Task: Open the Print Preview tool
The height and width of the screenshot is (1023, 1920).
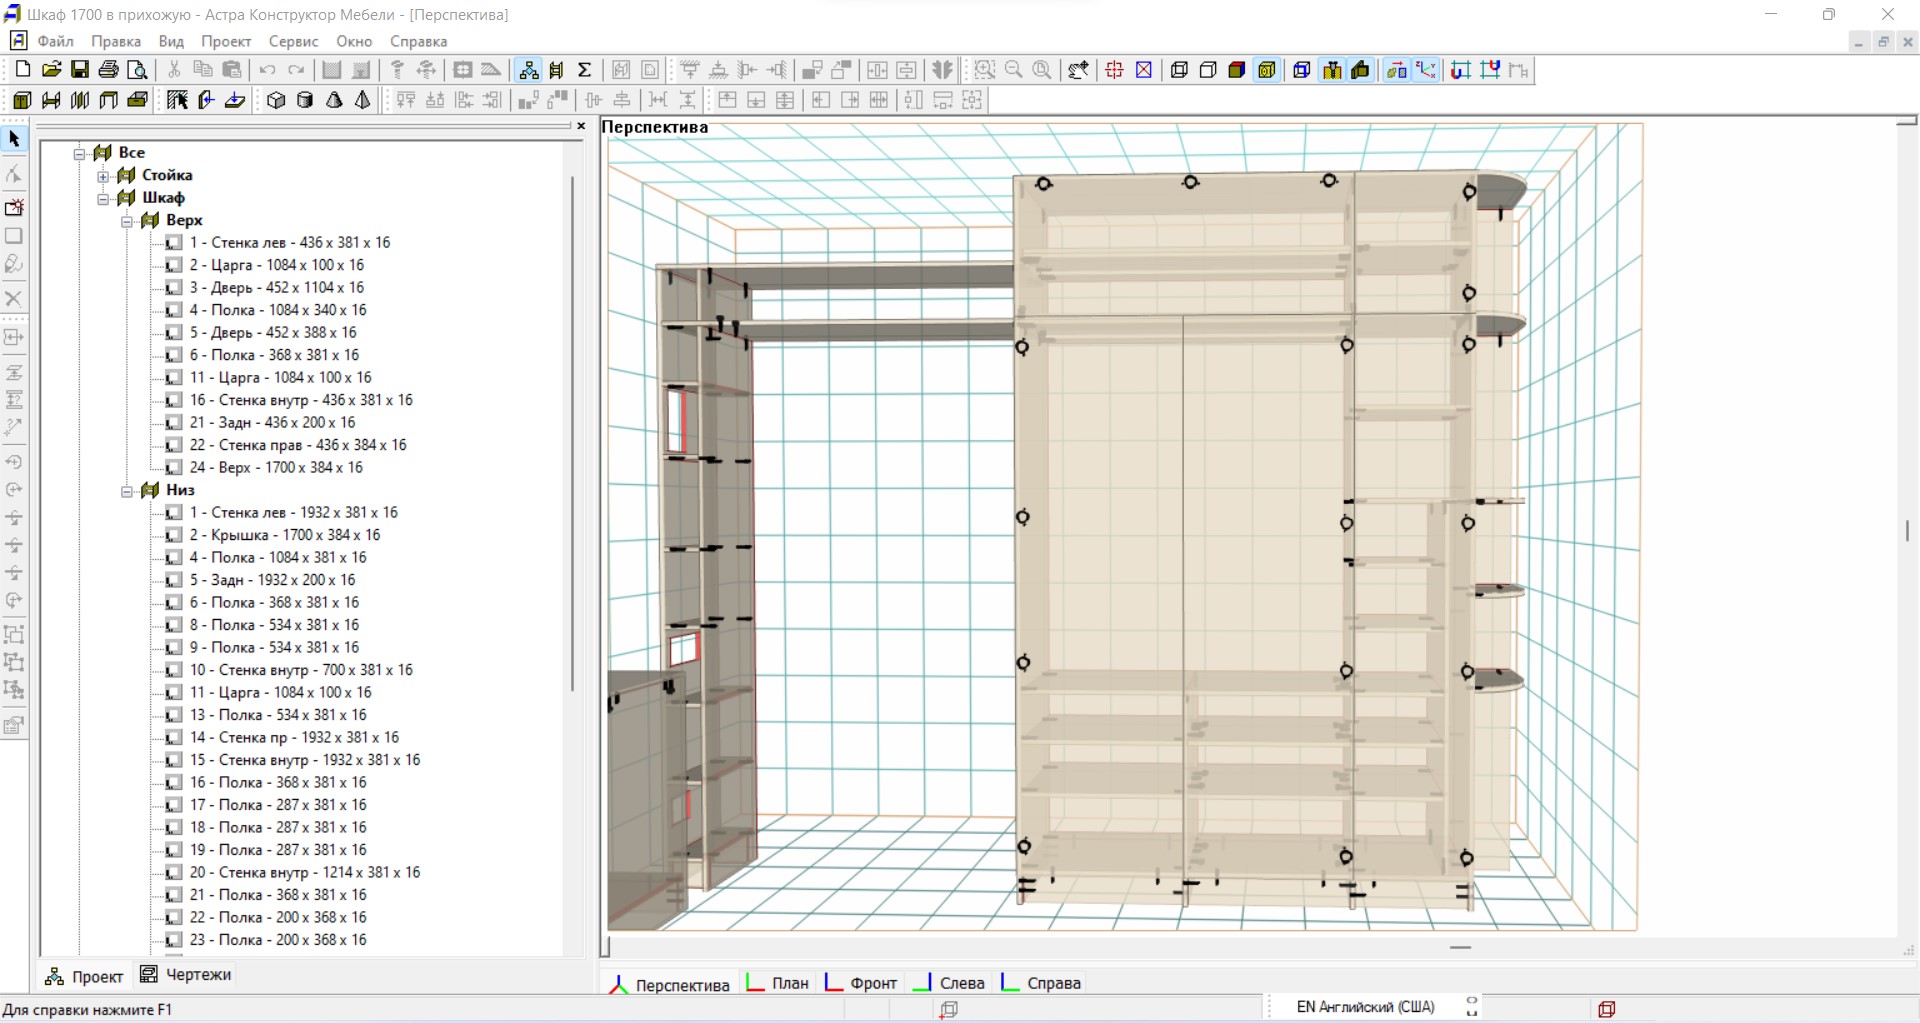Action: click(x=138, y=69)
